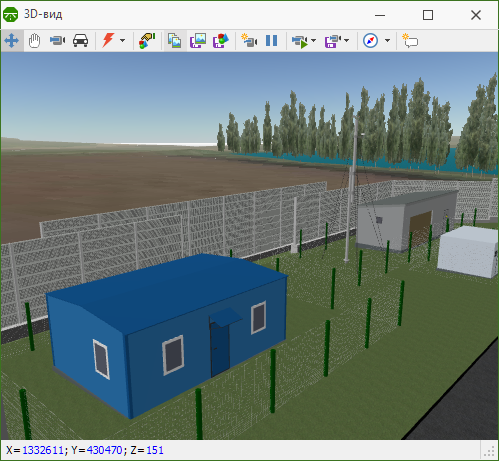Screen dimensions: 499x461
Task: Click the compass orientation icon
Action: point(370,41)
